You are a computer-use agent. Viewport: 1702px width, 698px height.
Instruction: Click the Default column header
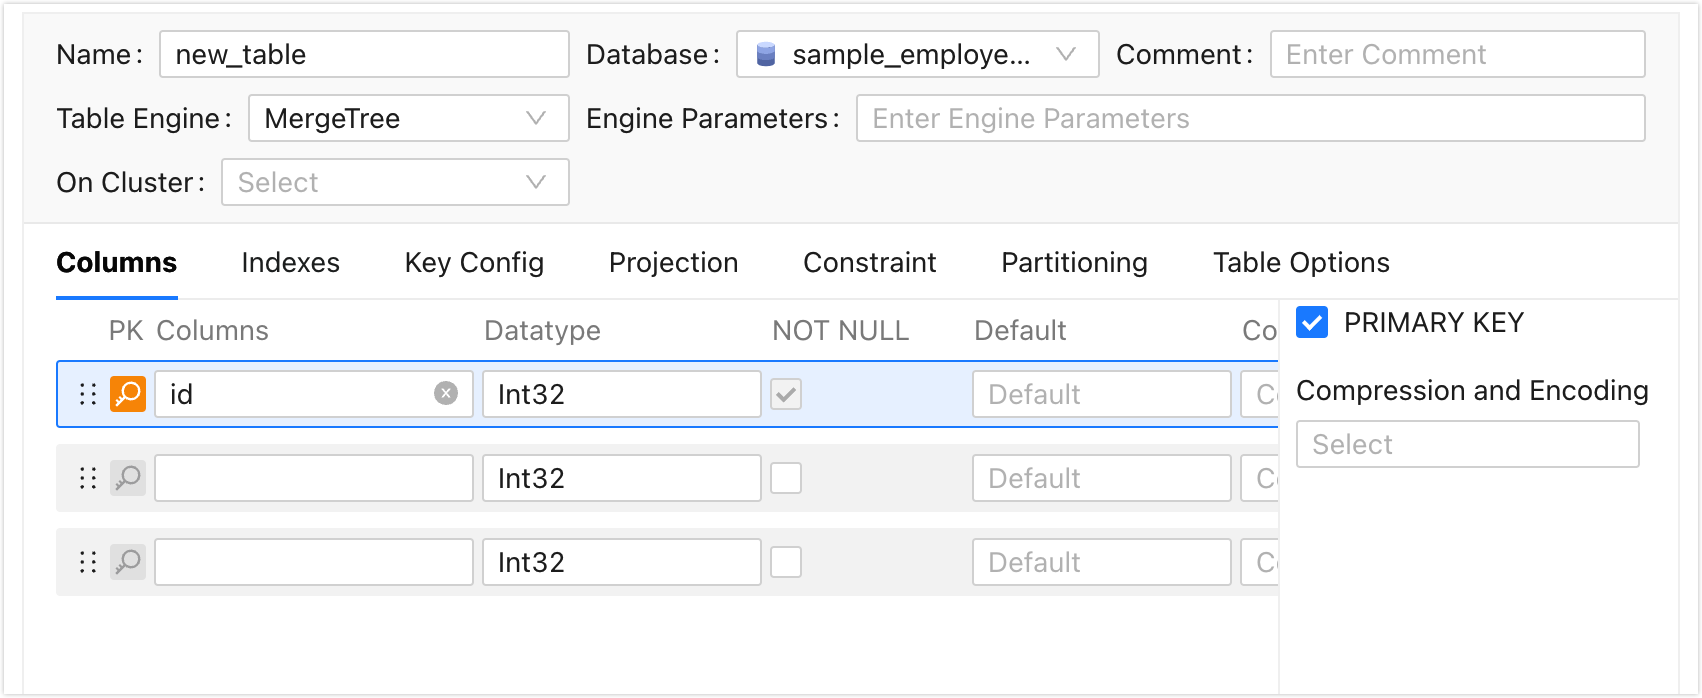pyautogui.click(x=1020, y=330)
